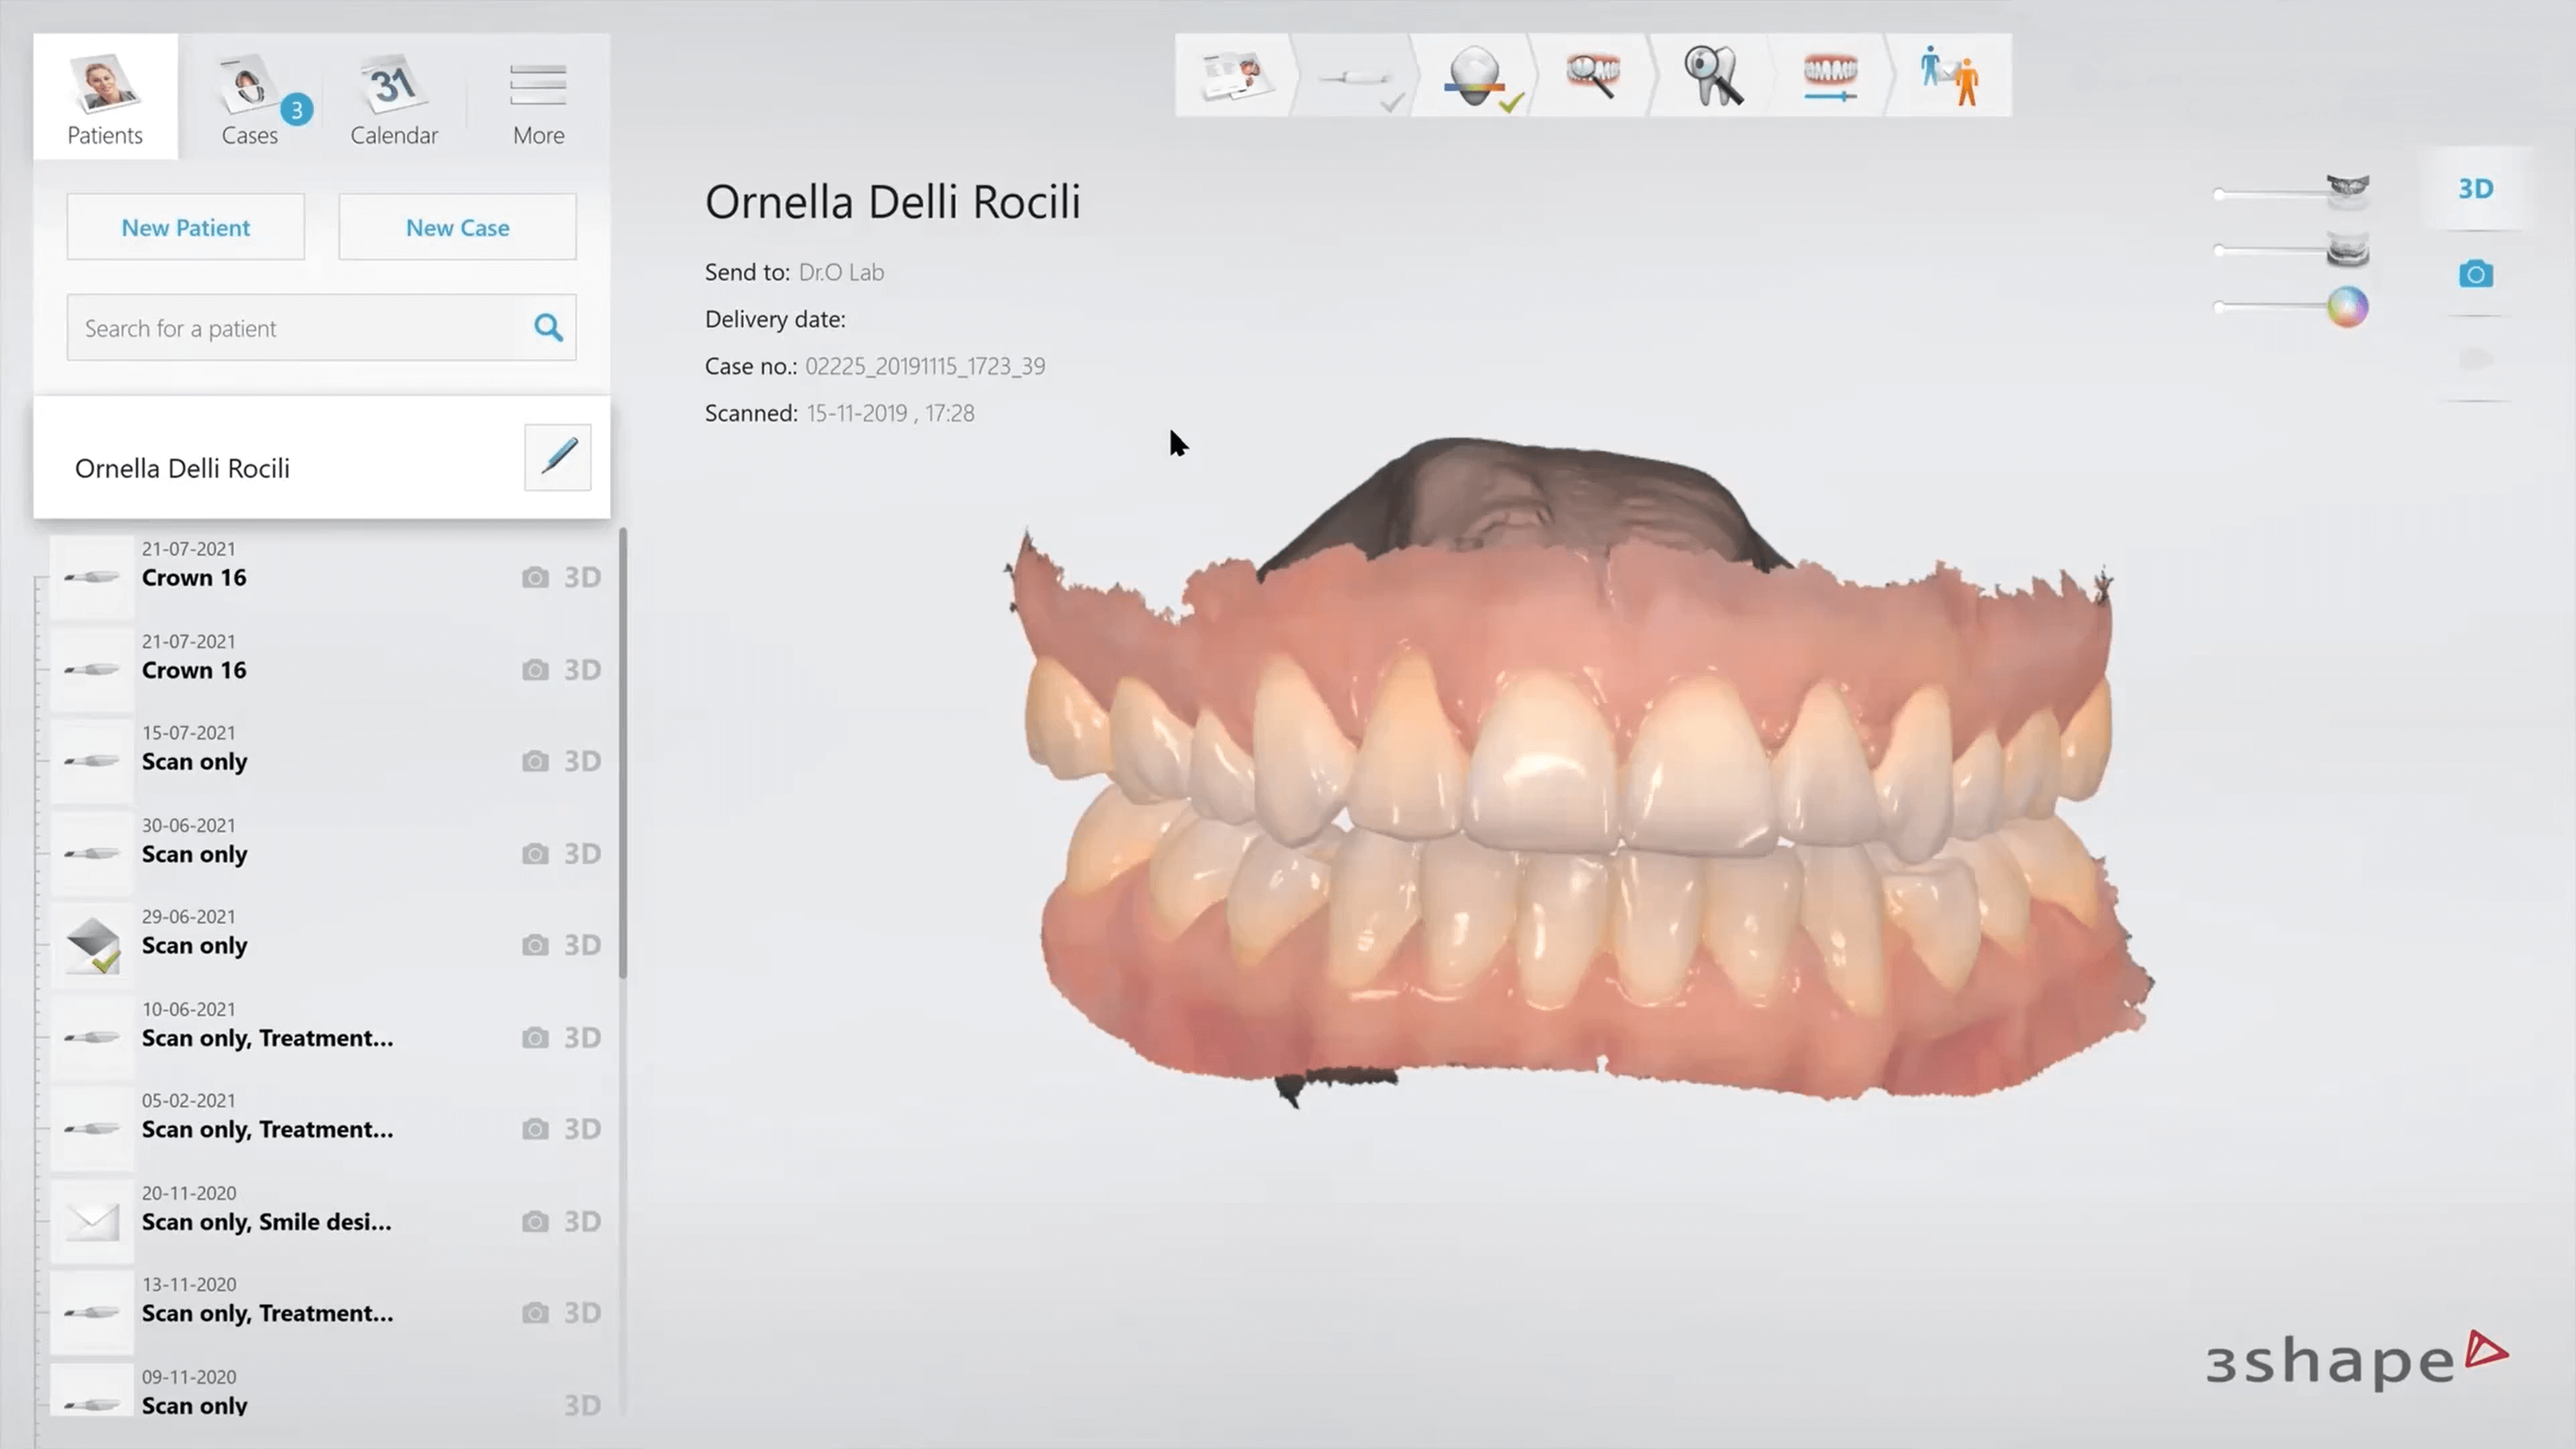Image resolution: width=2576 pixels, height=1449 pixels.
Task: Take a screenshot with the camera icon
Action: (2475, 273)
